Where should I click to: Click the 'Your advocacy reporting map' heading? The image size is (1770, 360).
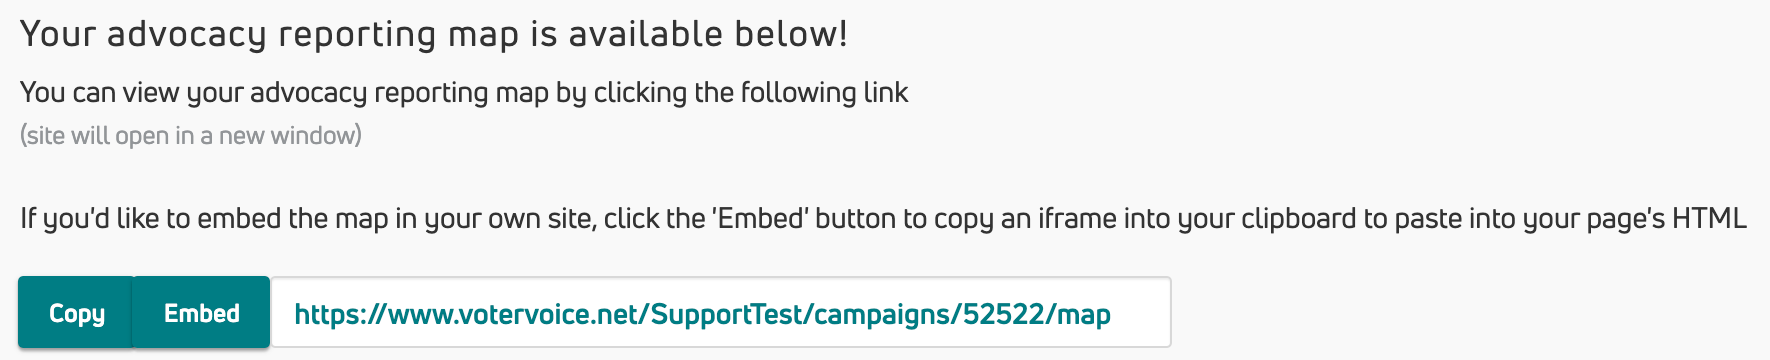click(434, 34)
